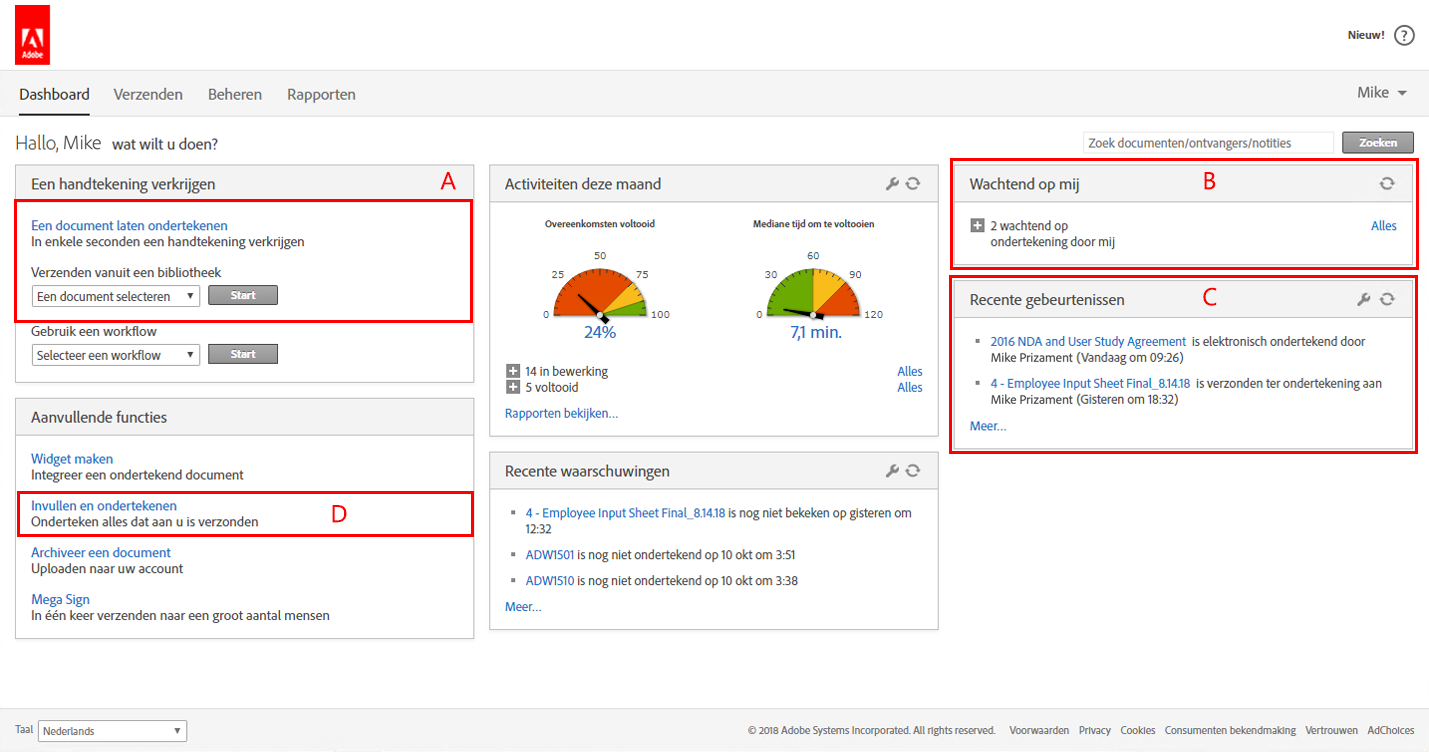1429x752 pixels.
Task: Open the Voorwaarden footer link
Action: point(1039,731)
